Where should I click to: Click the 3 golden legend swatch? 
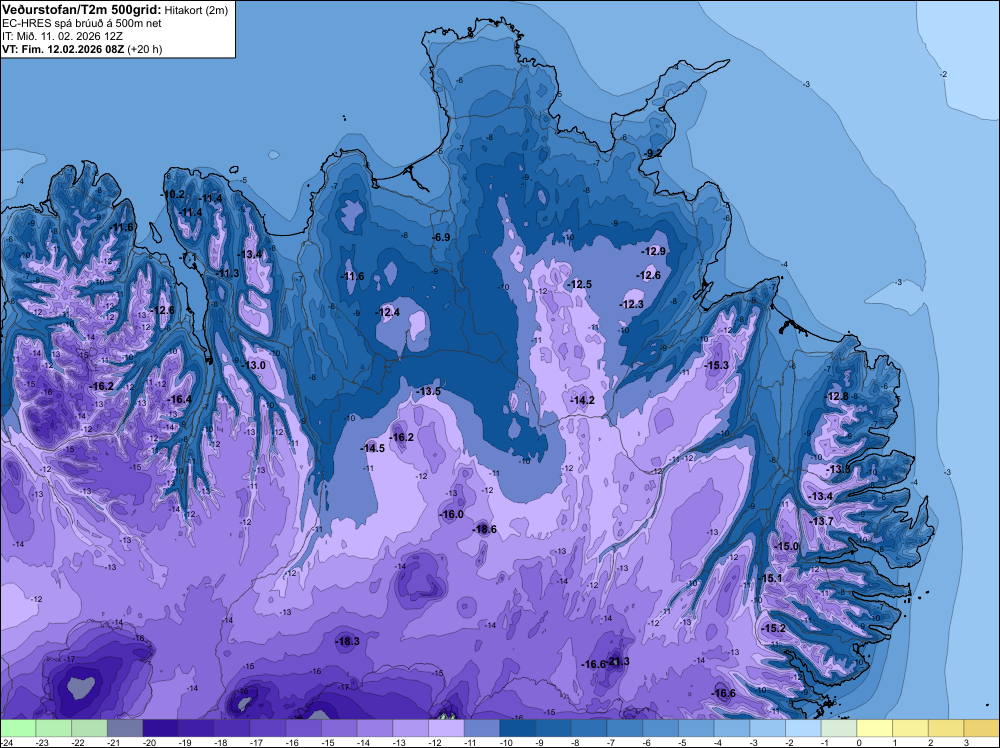pyautogui.click(x=982, y=728)
